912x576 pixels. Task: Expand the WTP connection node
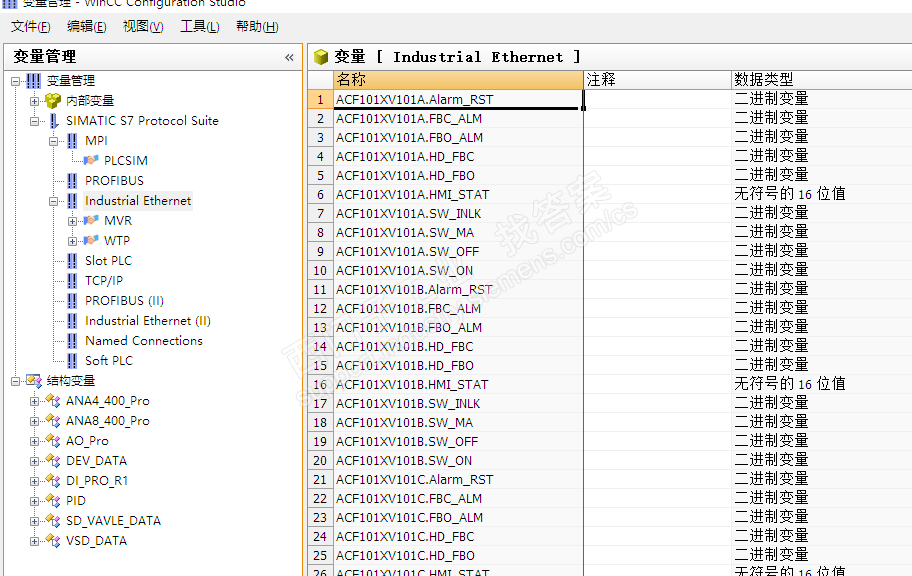pos(72,241)
